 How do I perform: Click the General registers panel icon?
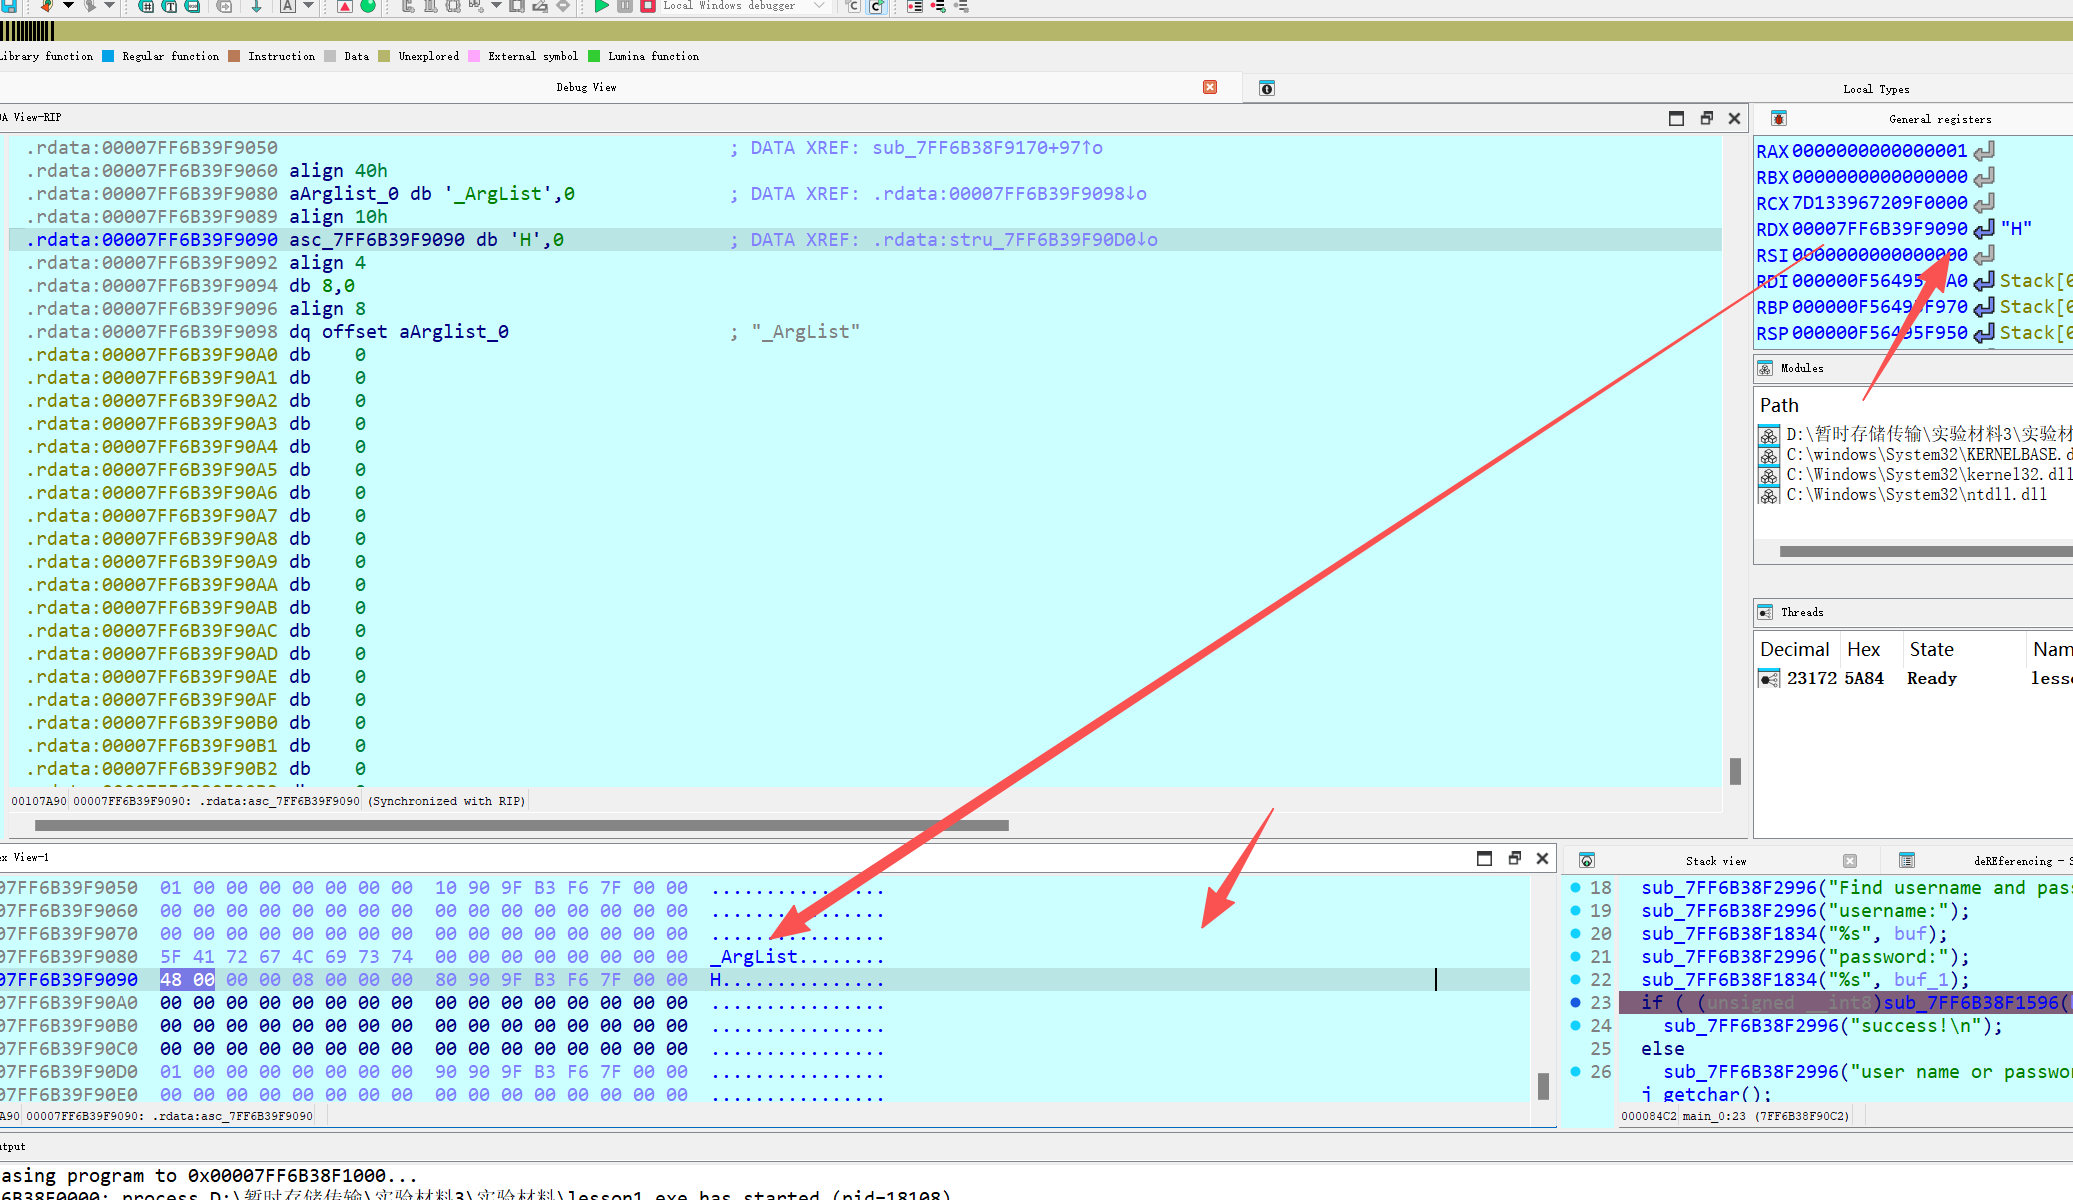pyautogui.click(x=1778, y=119)
